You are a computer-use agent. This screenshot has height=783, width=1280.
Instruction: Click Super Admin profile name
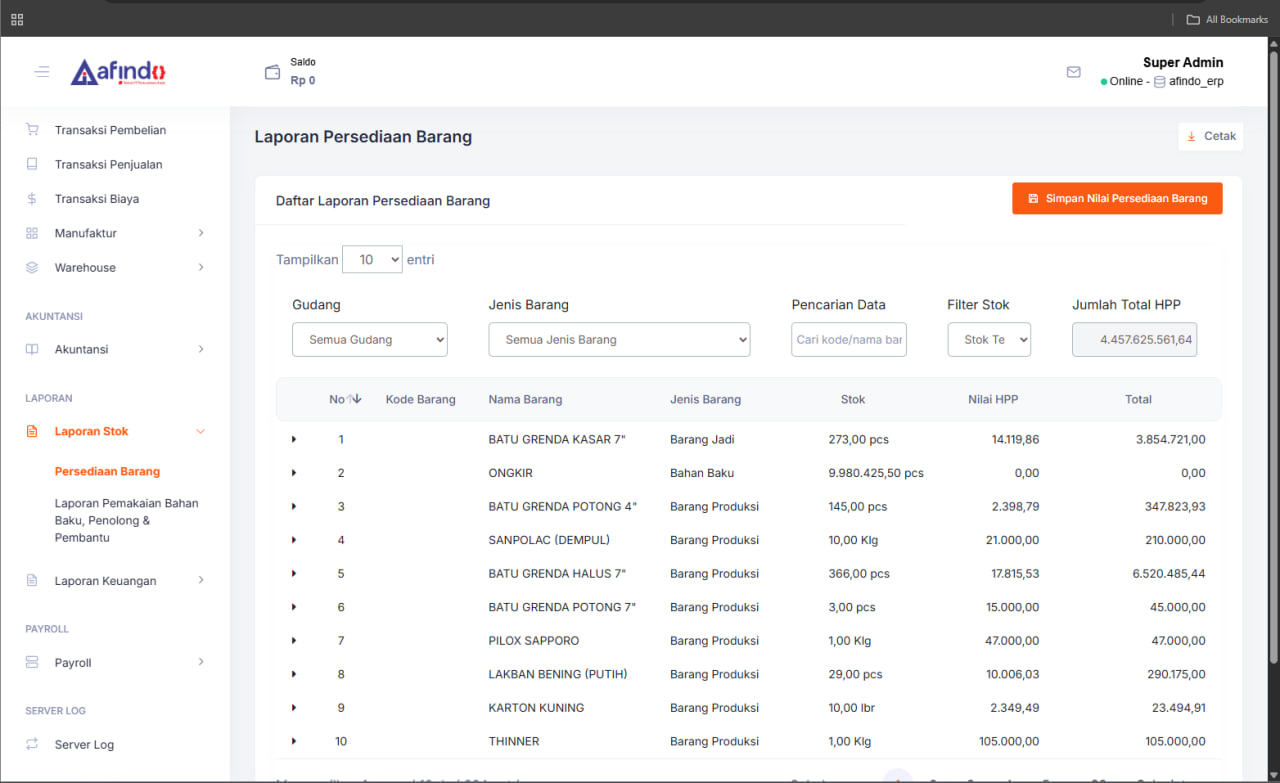coord(1183,62)
